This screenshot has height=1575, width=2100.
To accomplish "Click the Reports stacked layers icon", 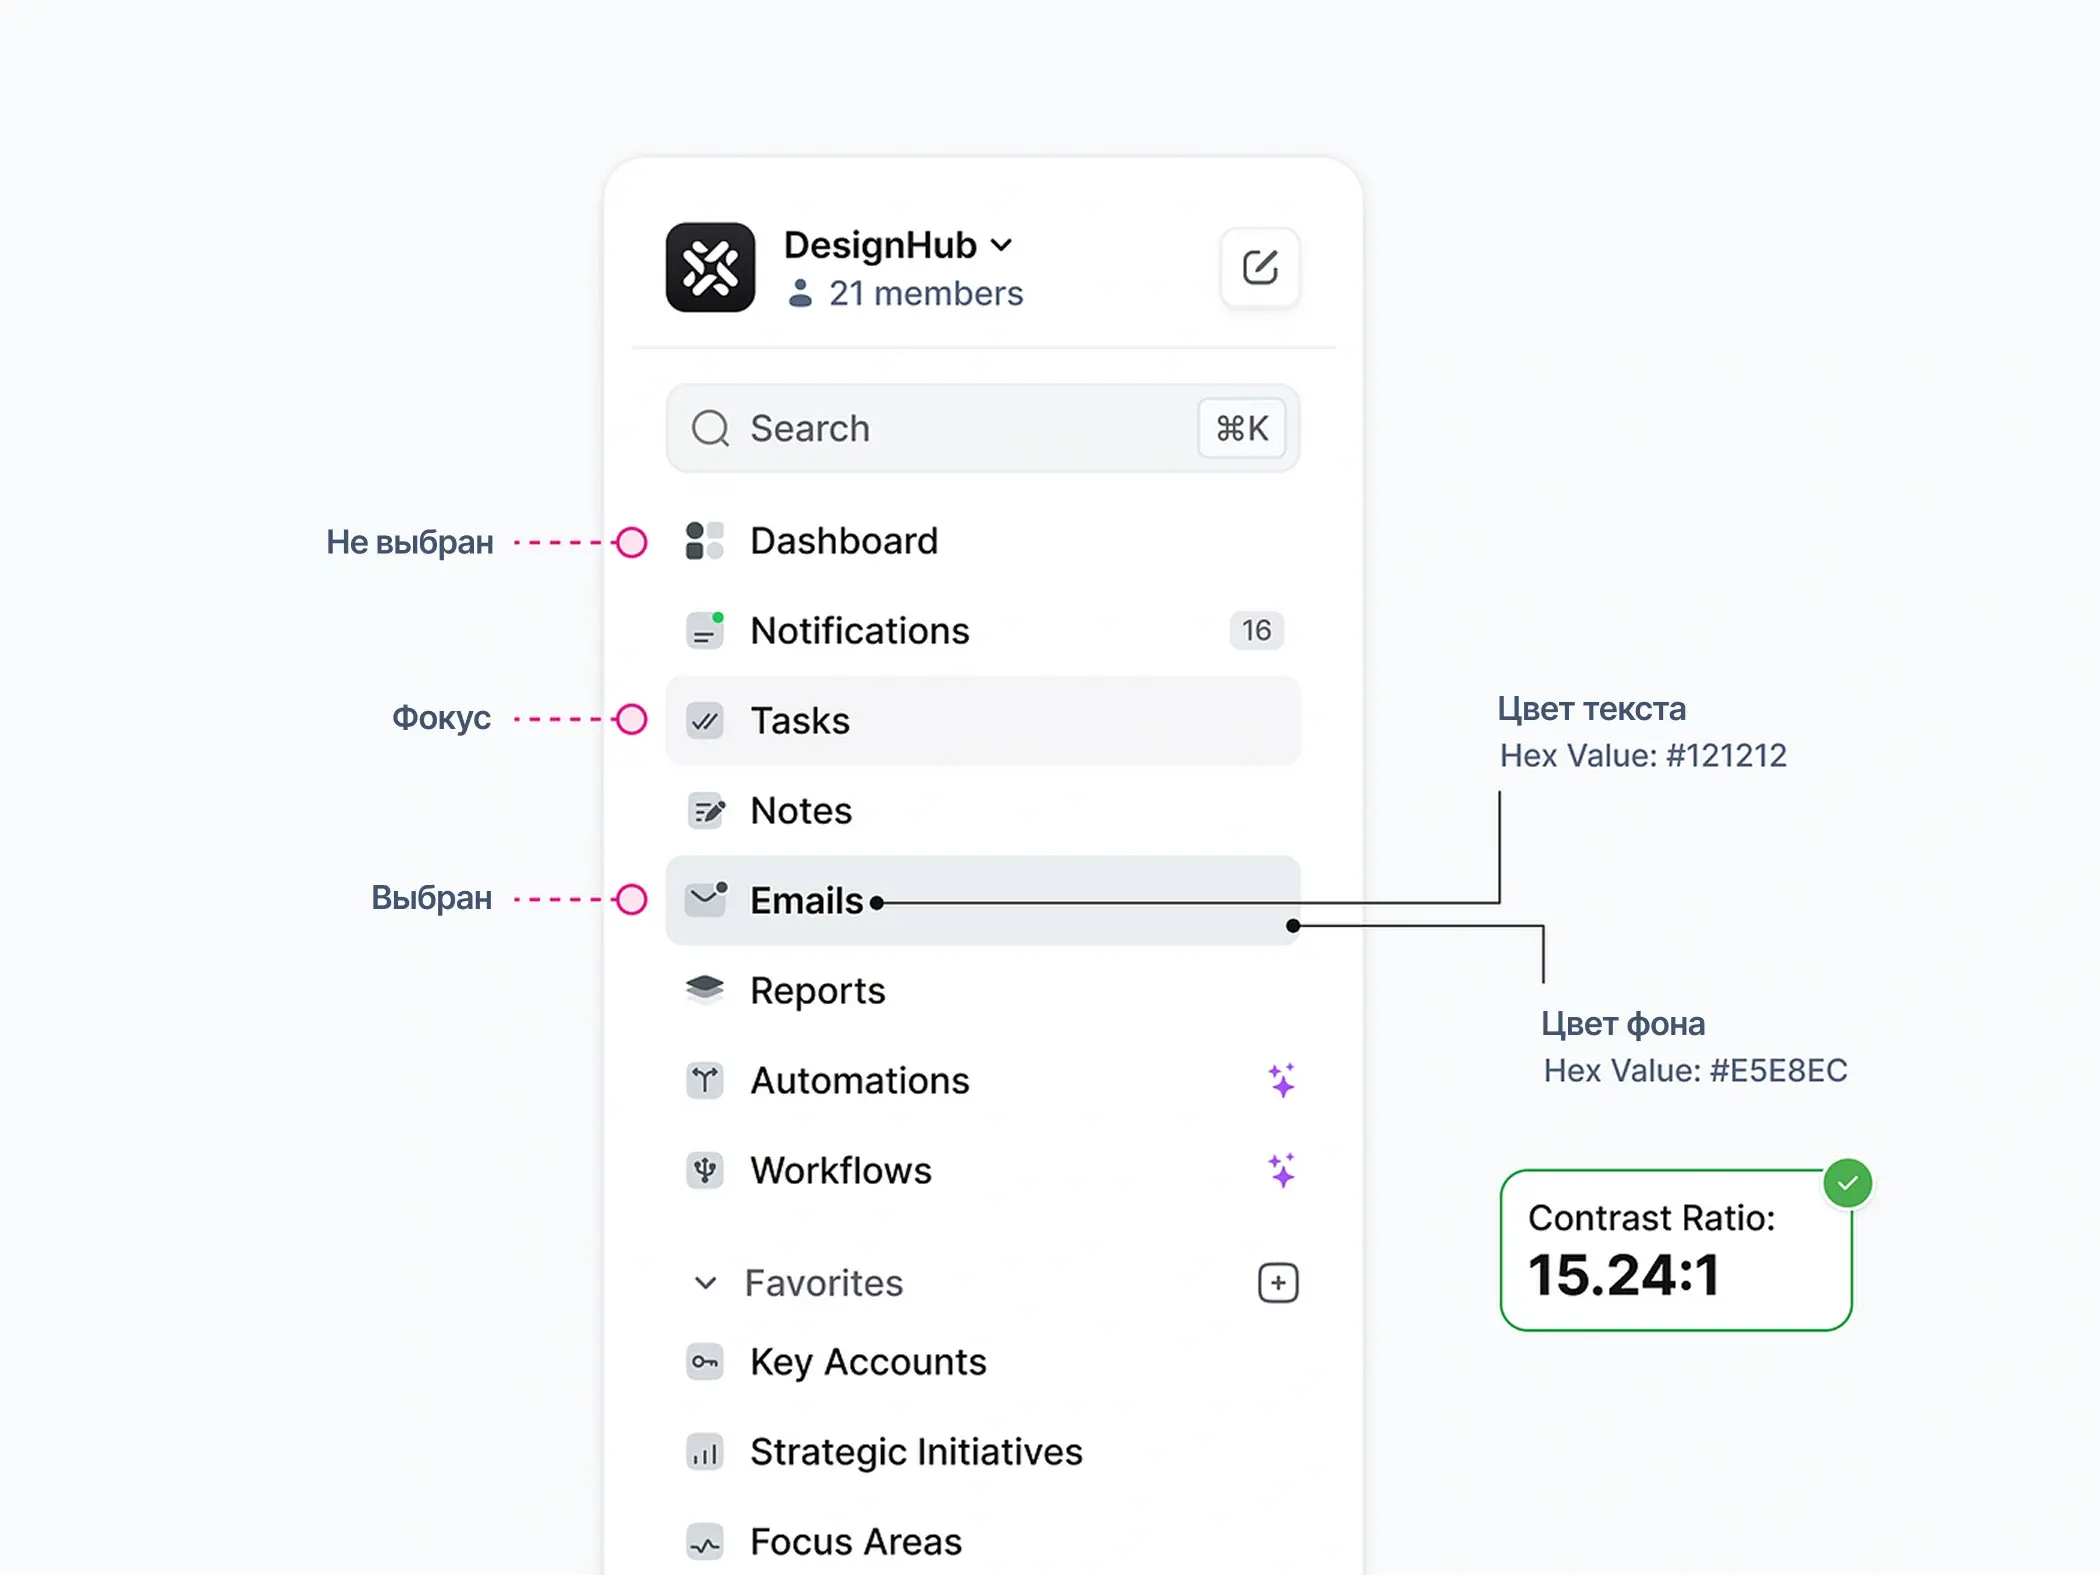I will [x=705, y=989].
